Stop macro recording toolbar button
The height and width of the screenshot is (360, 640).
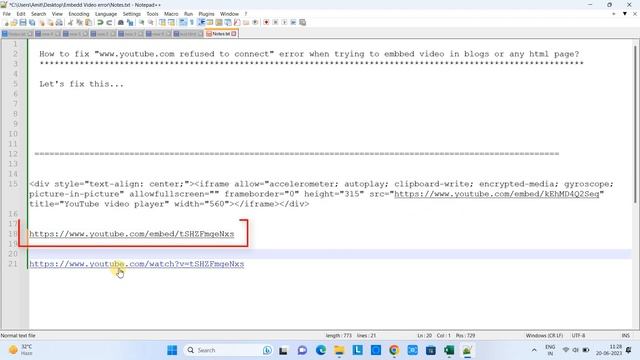275,22
